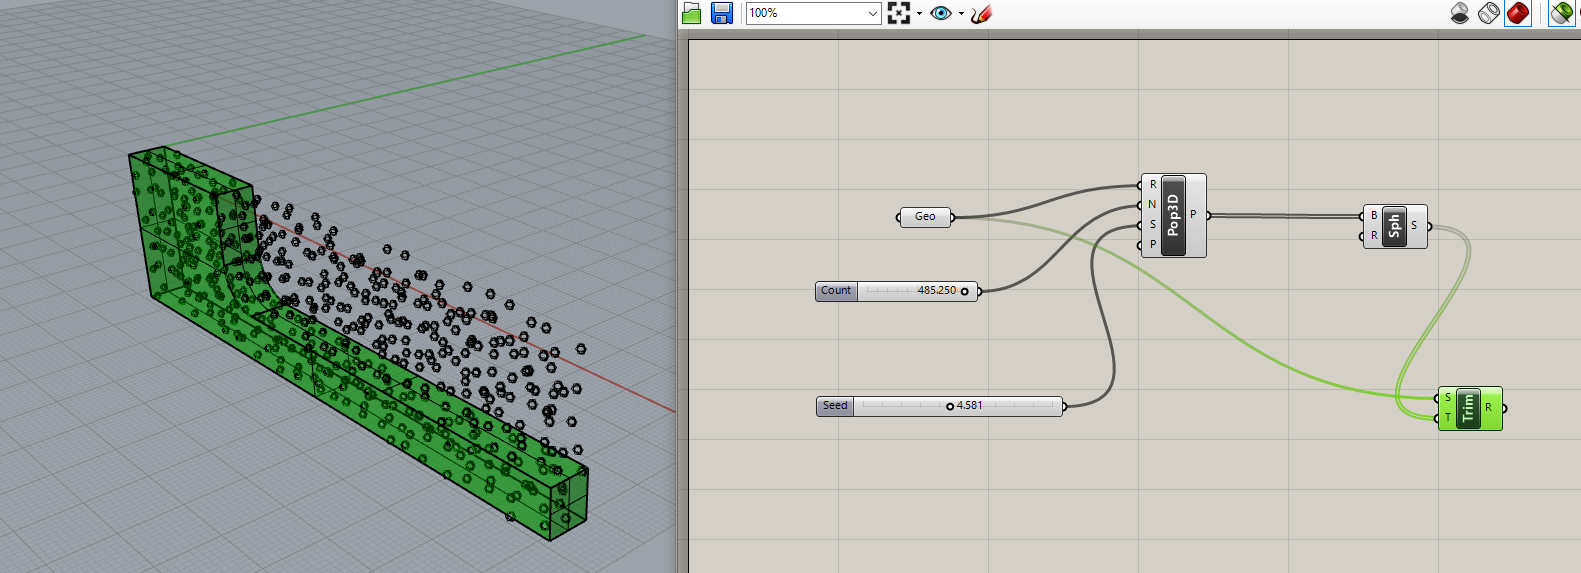Click the N input of Pop3D

click(x=1152, y=205)
